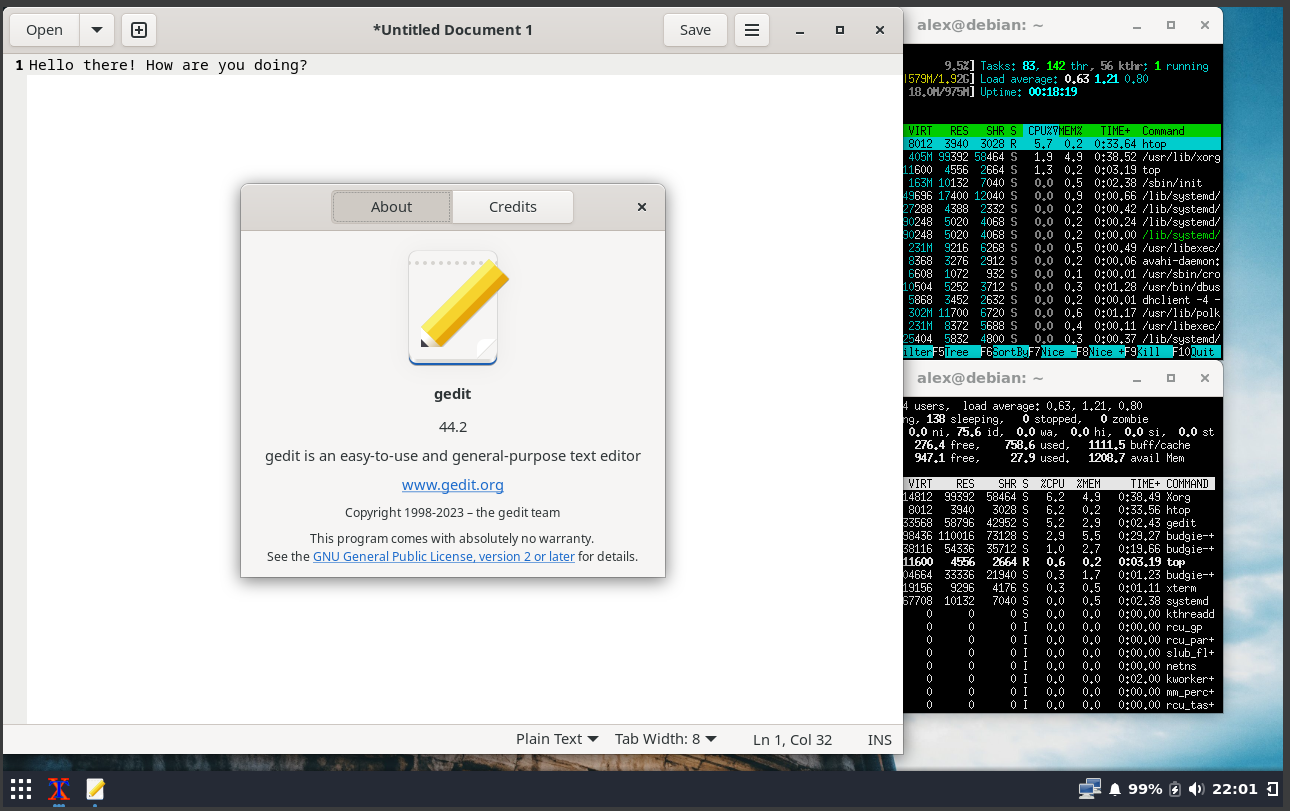1290x811 pixels.
Task: Visit the www.gedit.org link
Action: click(452, 484)
